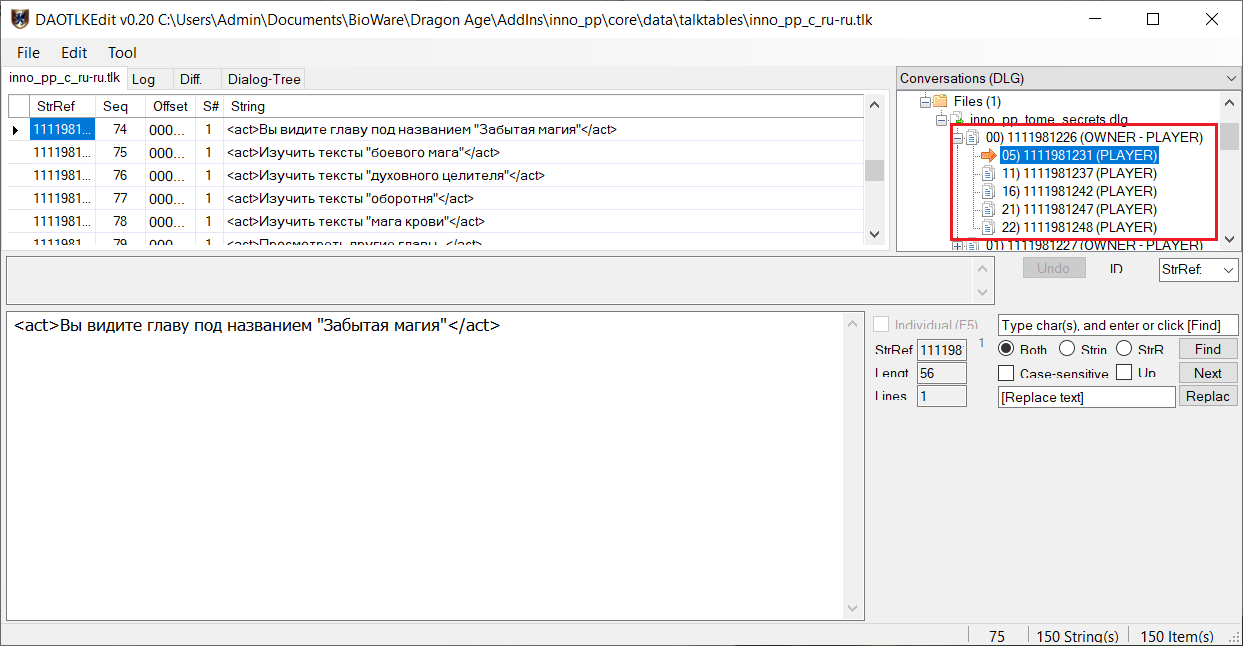Click the Next button

[1207, 373]
